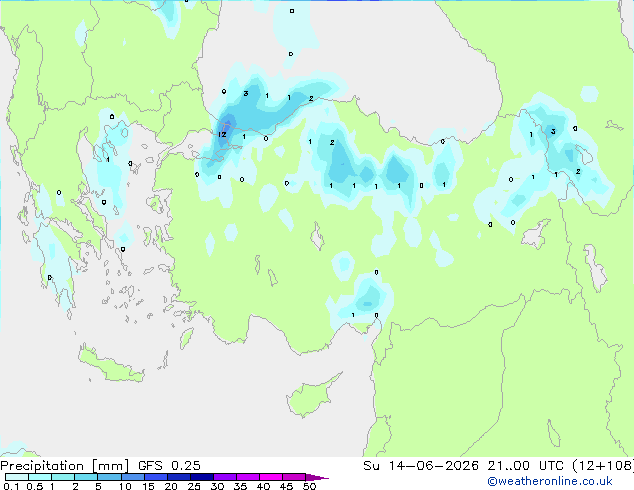The width and height of the screenshot is (634, 490).
Task: Click the '0.1' legend tick label
Action: tap(11, 486)
